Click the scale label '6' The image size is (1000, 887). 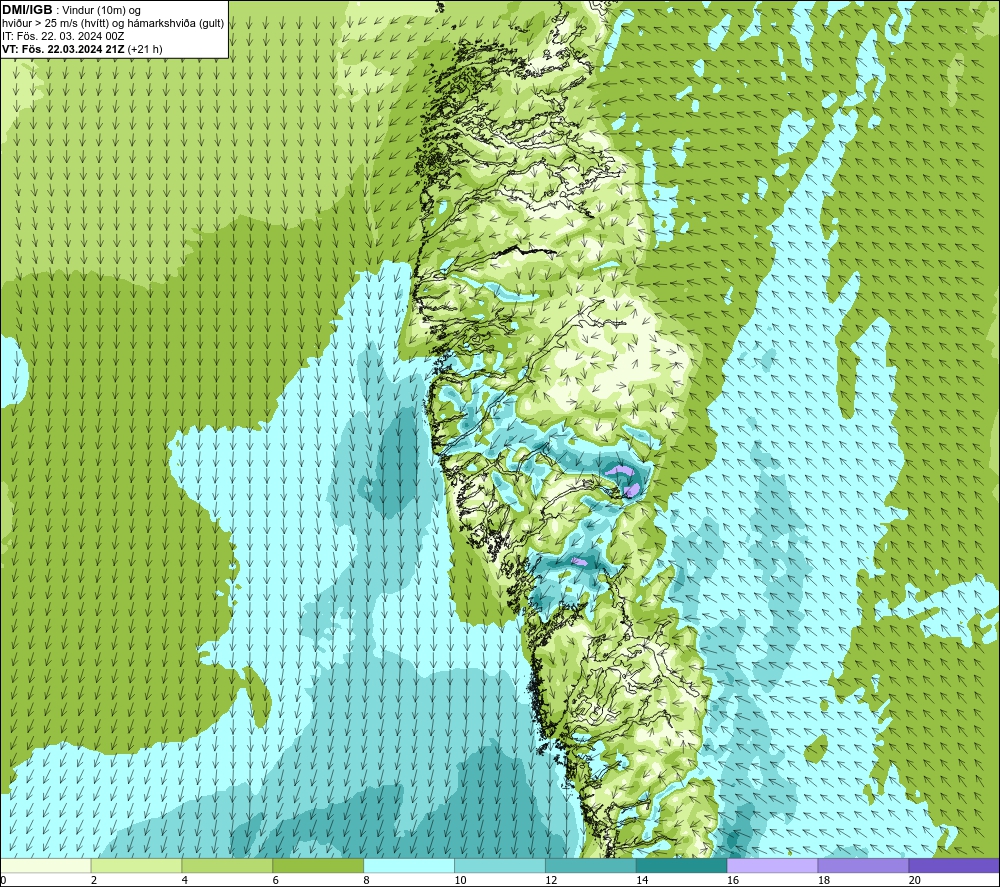tap(276, 880)
